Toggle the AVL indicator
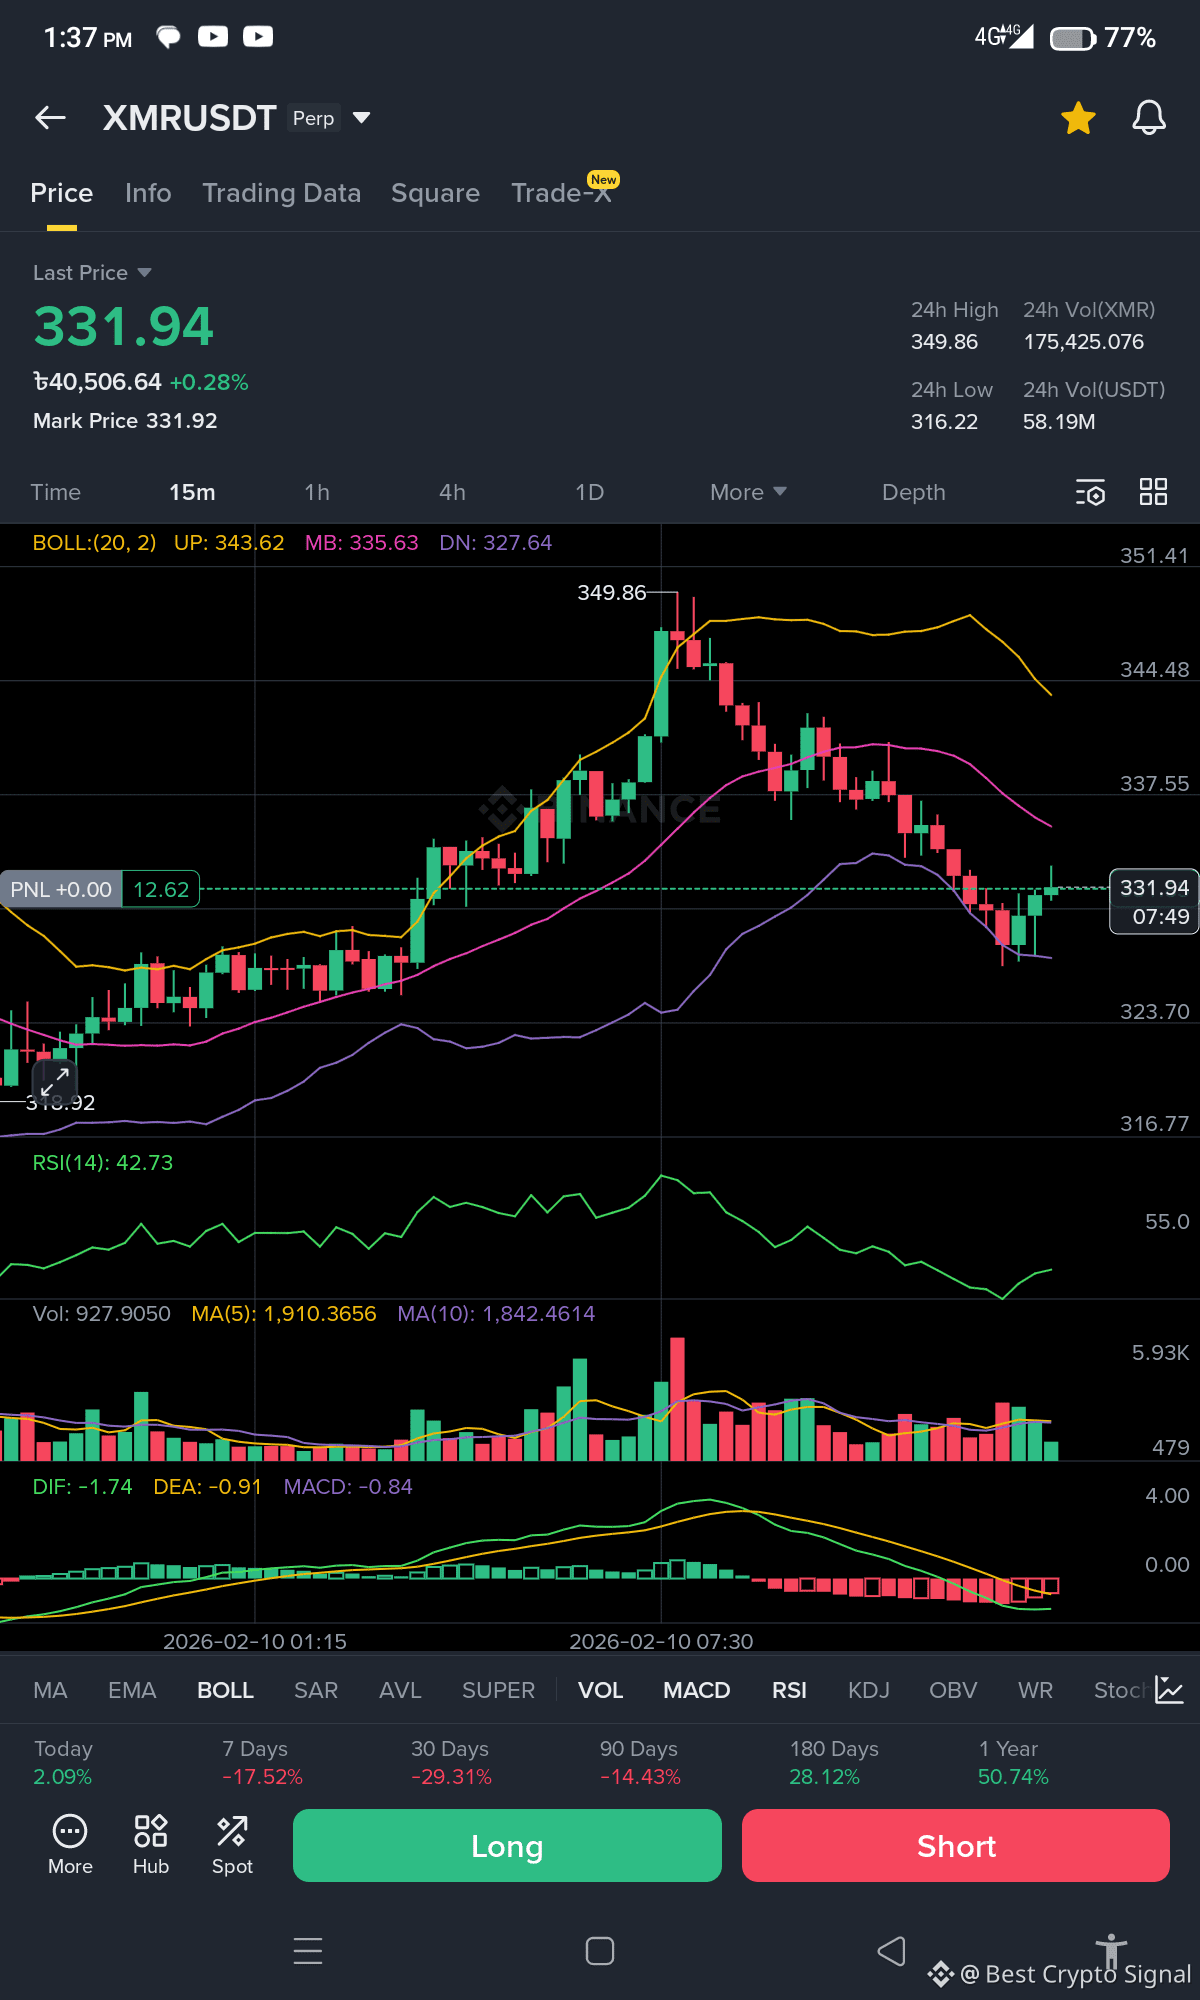Screen dimensions: 1200x2000 click(400, 1690)
